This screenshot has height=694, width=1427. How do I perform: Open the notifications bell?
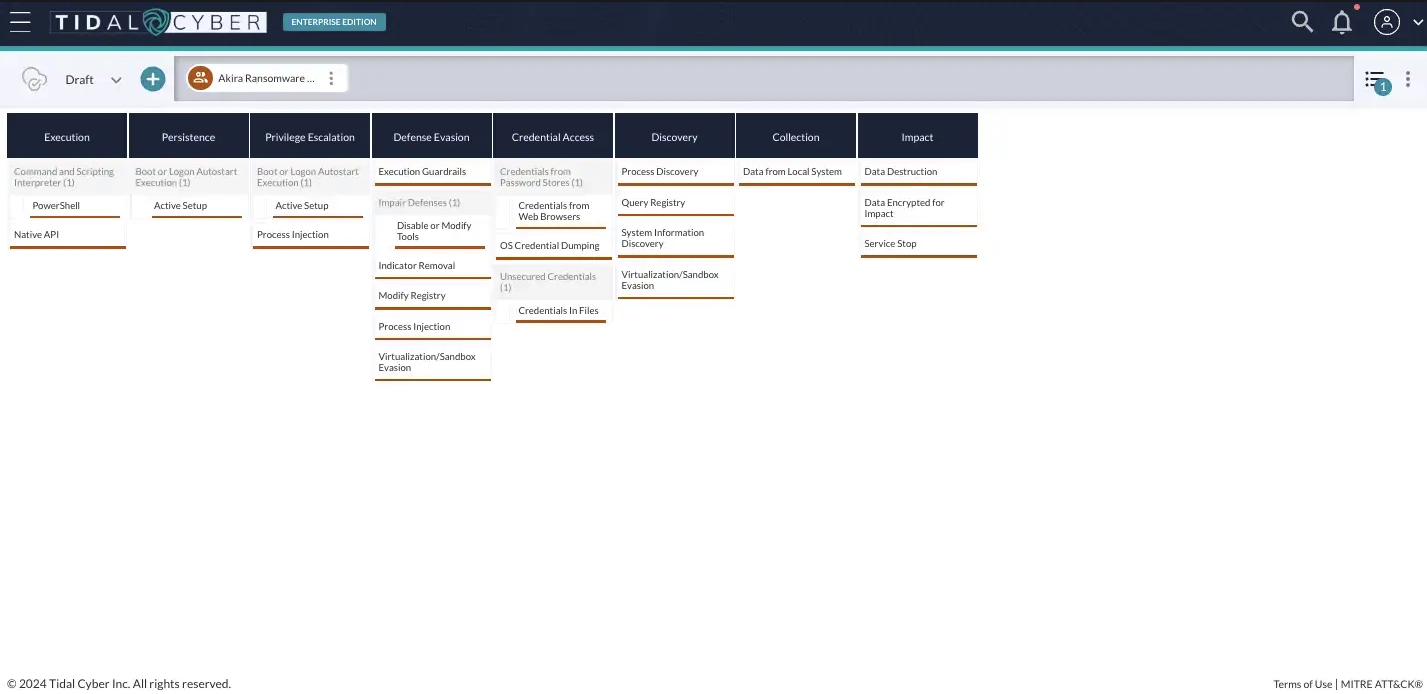[1342, 22]
